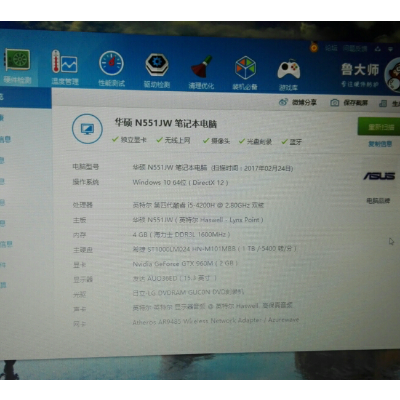This screenshot has width=400, height=400.
Task: Click the 内存 row label
Action: click(x=79, y=235)
